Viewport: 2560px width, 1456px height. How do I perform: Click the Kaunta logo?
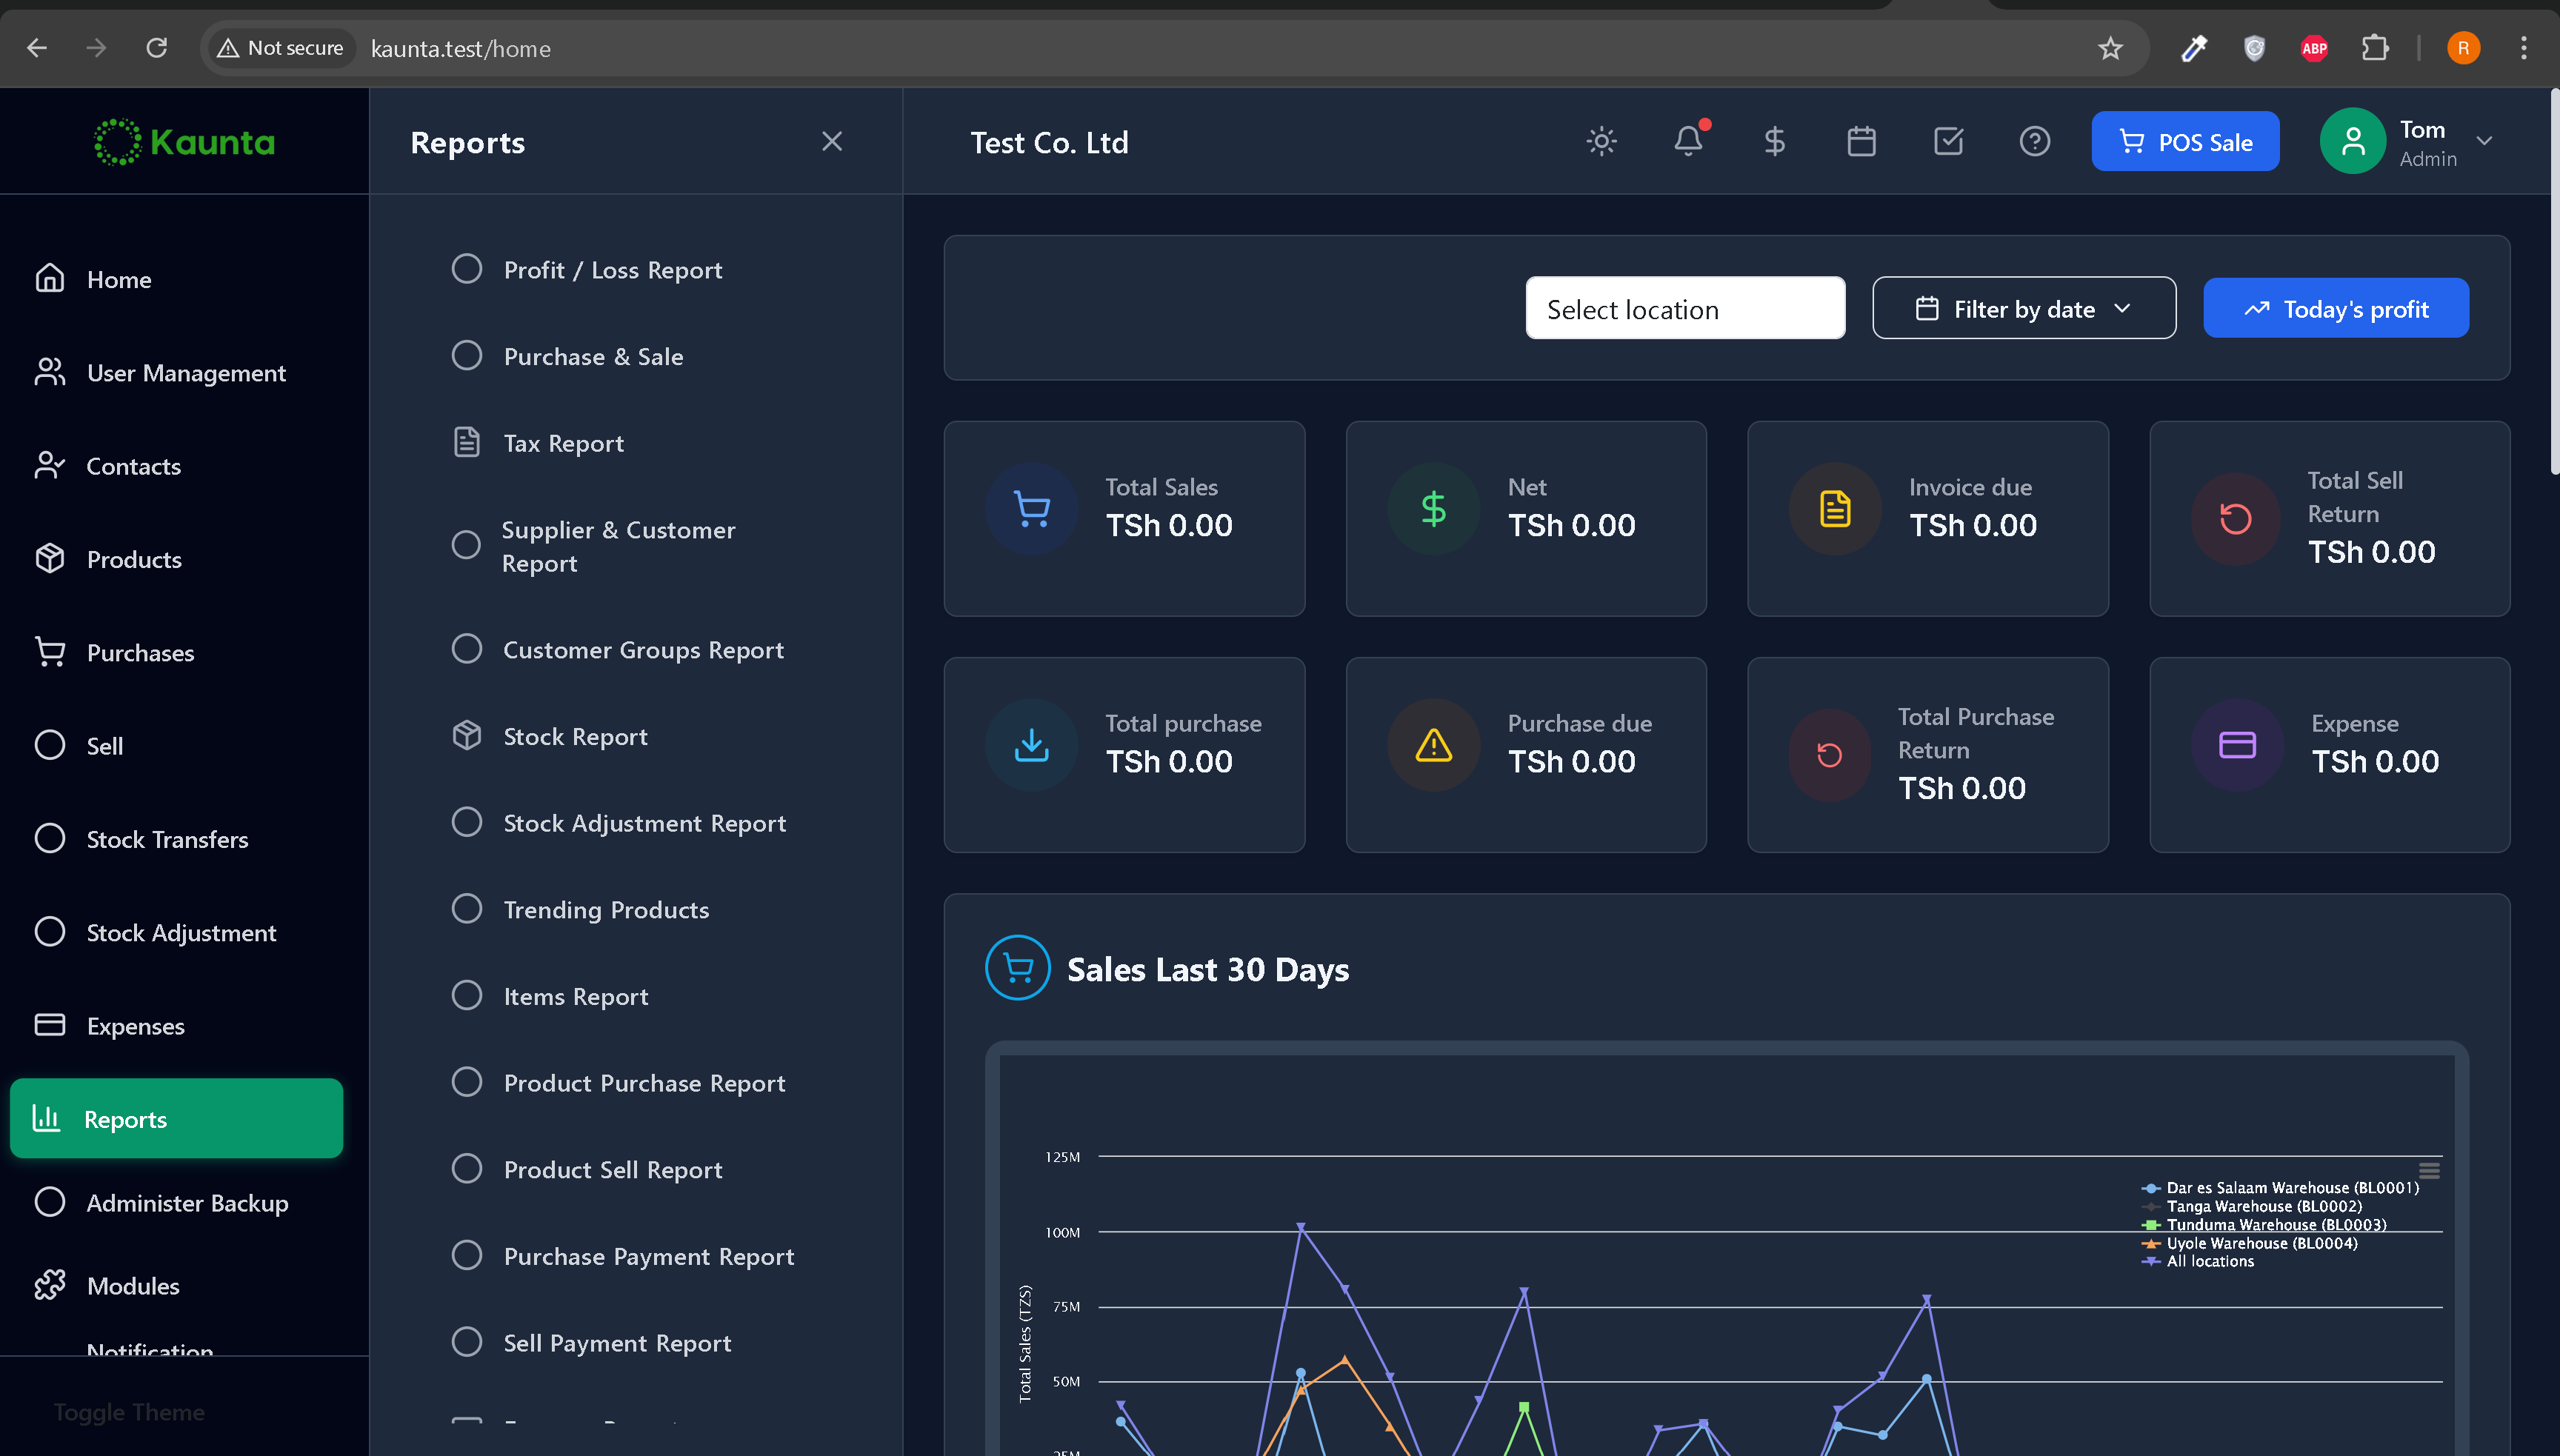pos(184,142)
